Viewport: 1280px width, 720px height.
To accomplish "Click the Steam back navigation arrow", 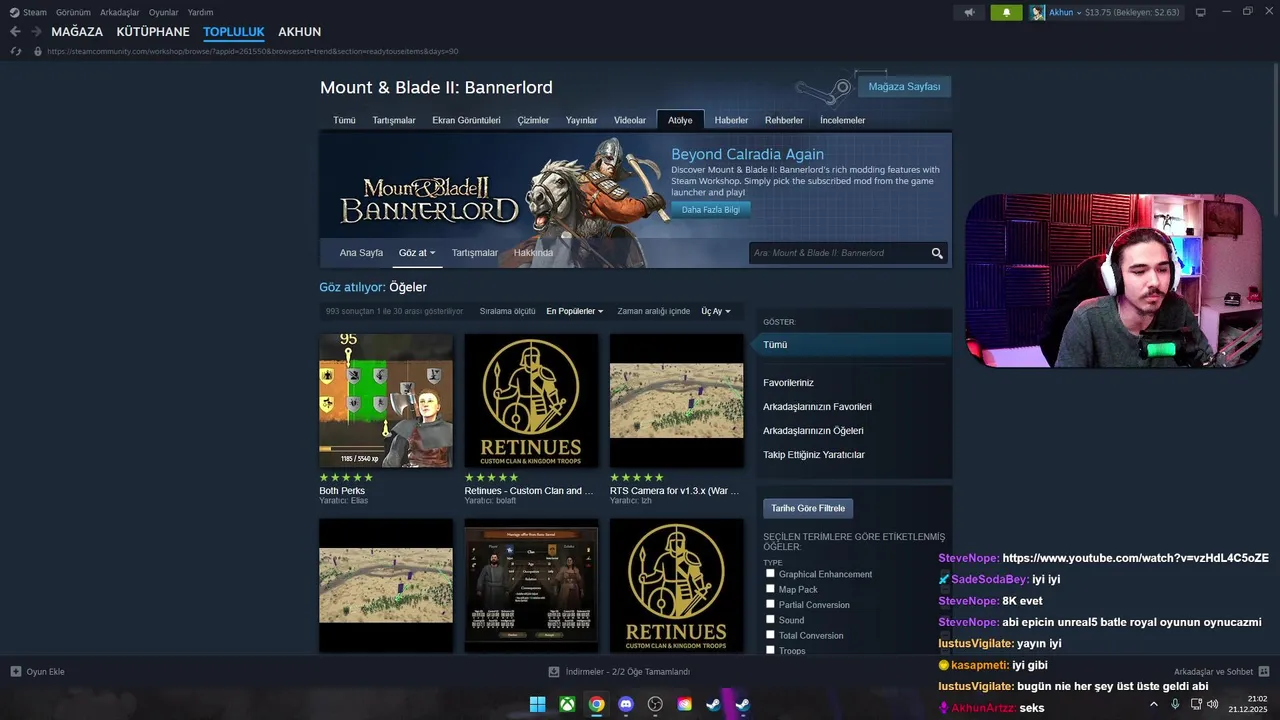I will pyautogui.click(x=15, y=32).
